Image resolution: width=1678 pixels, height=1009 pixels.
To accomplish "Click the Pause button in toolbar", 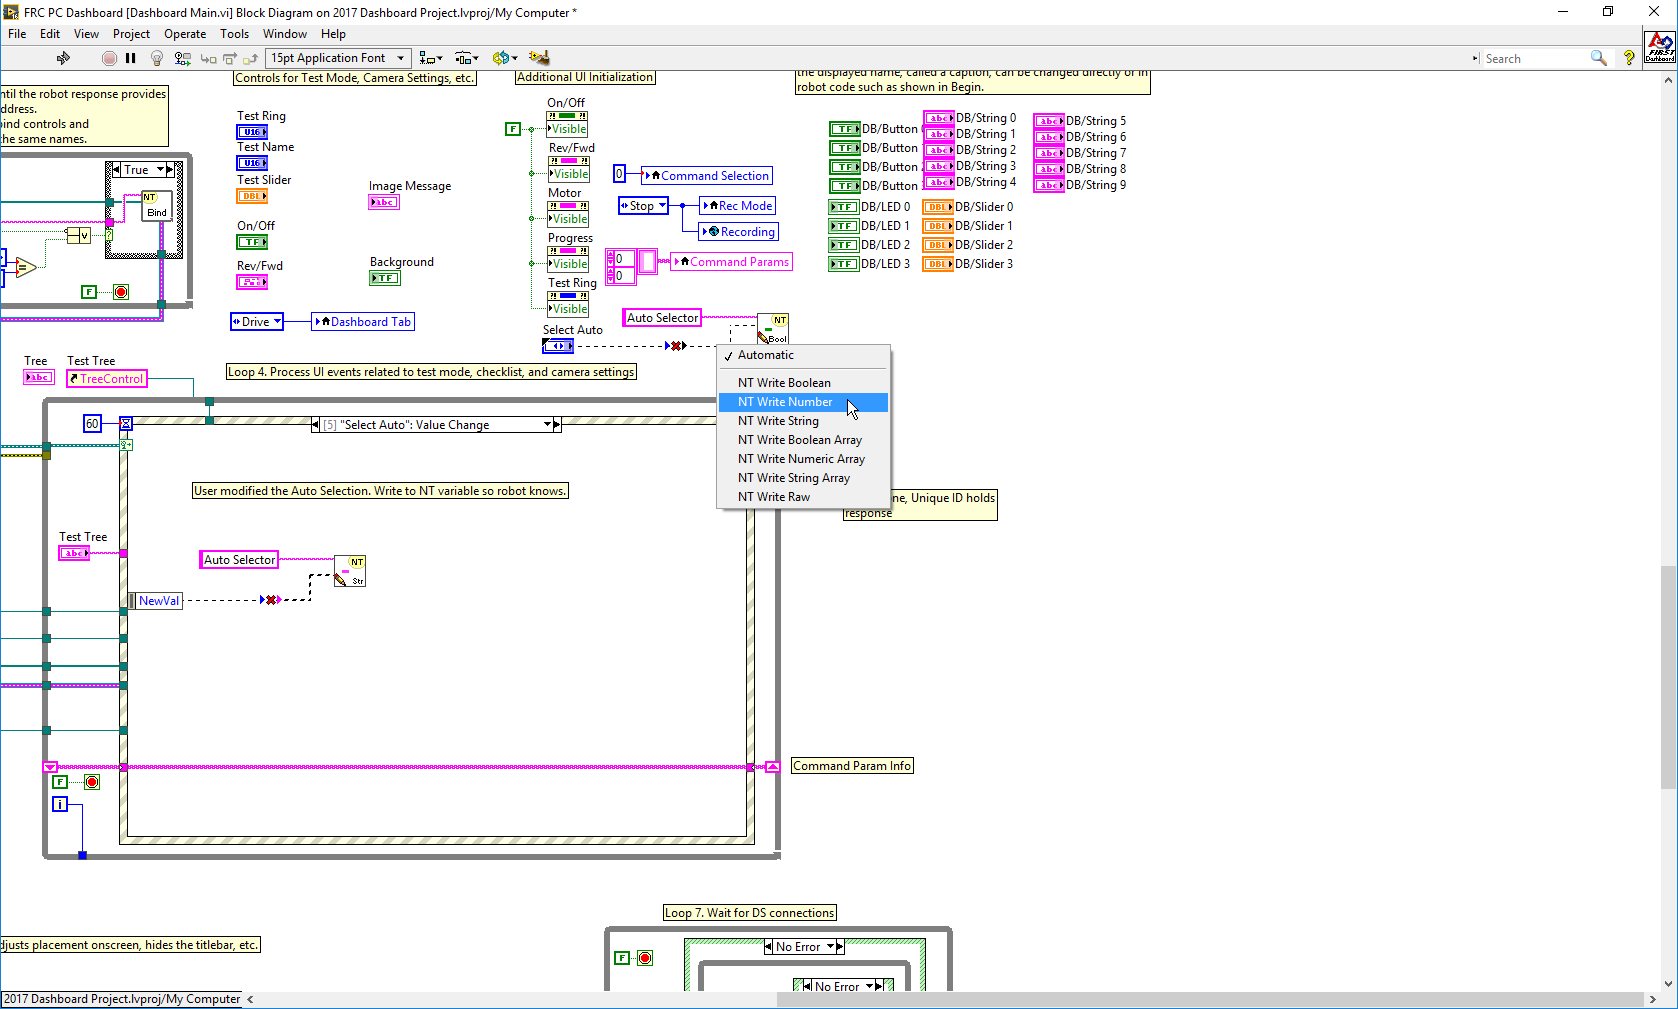I will tap(131, 58).
